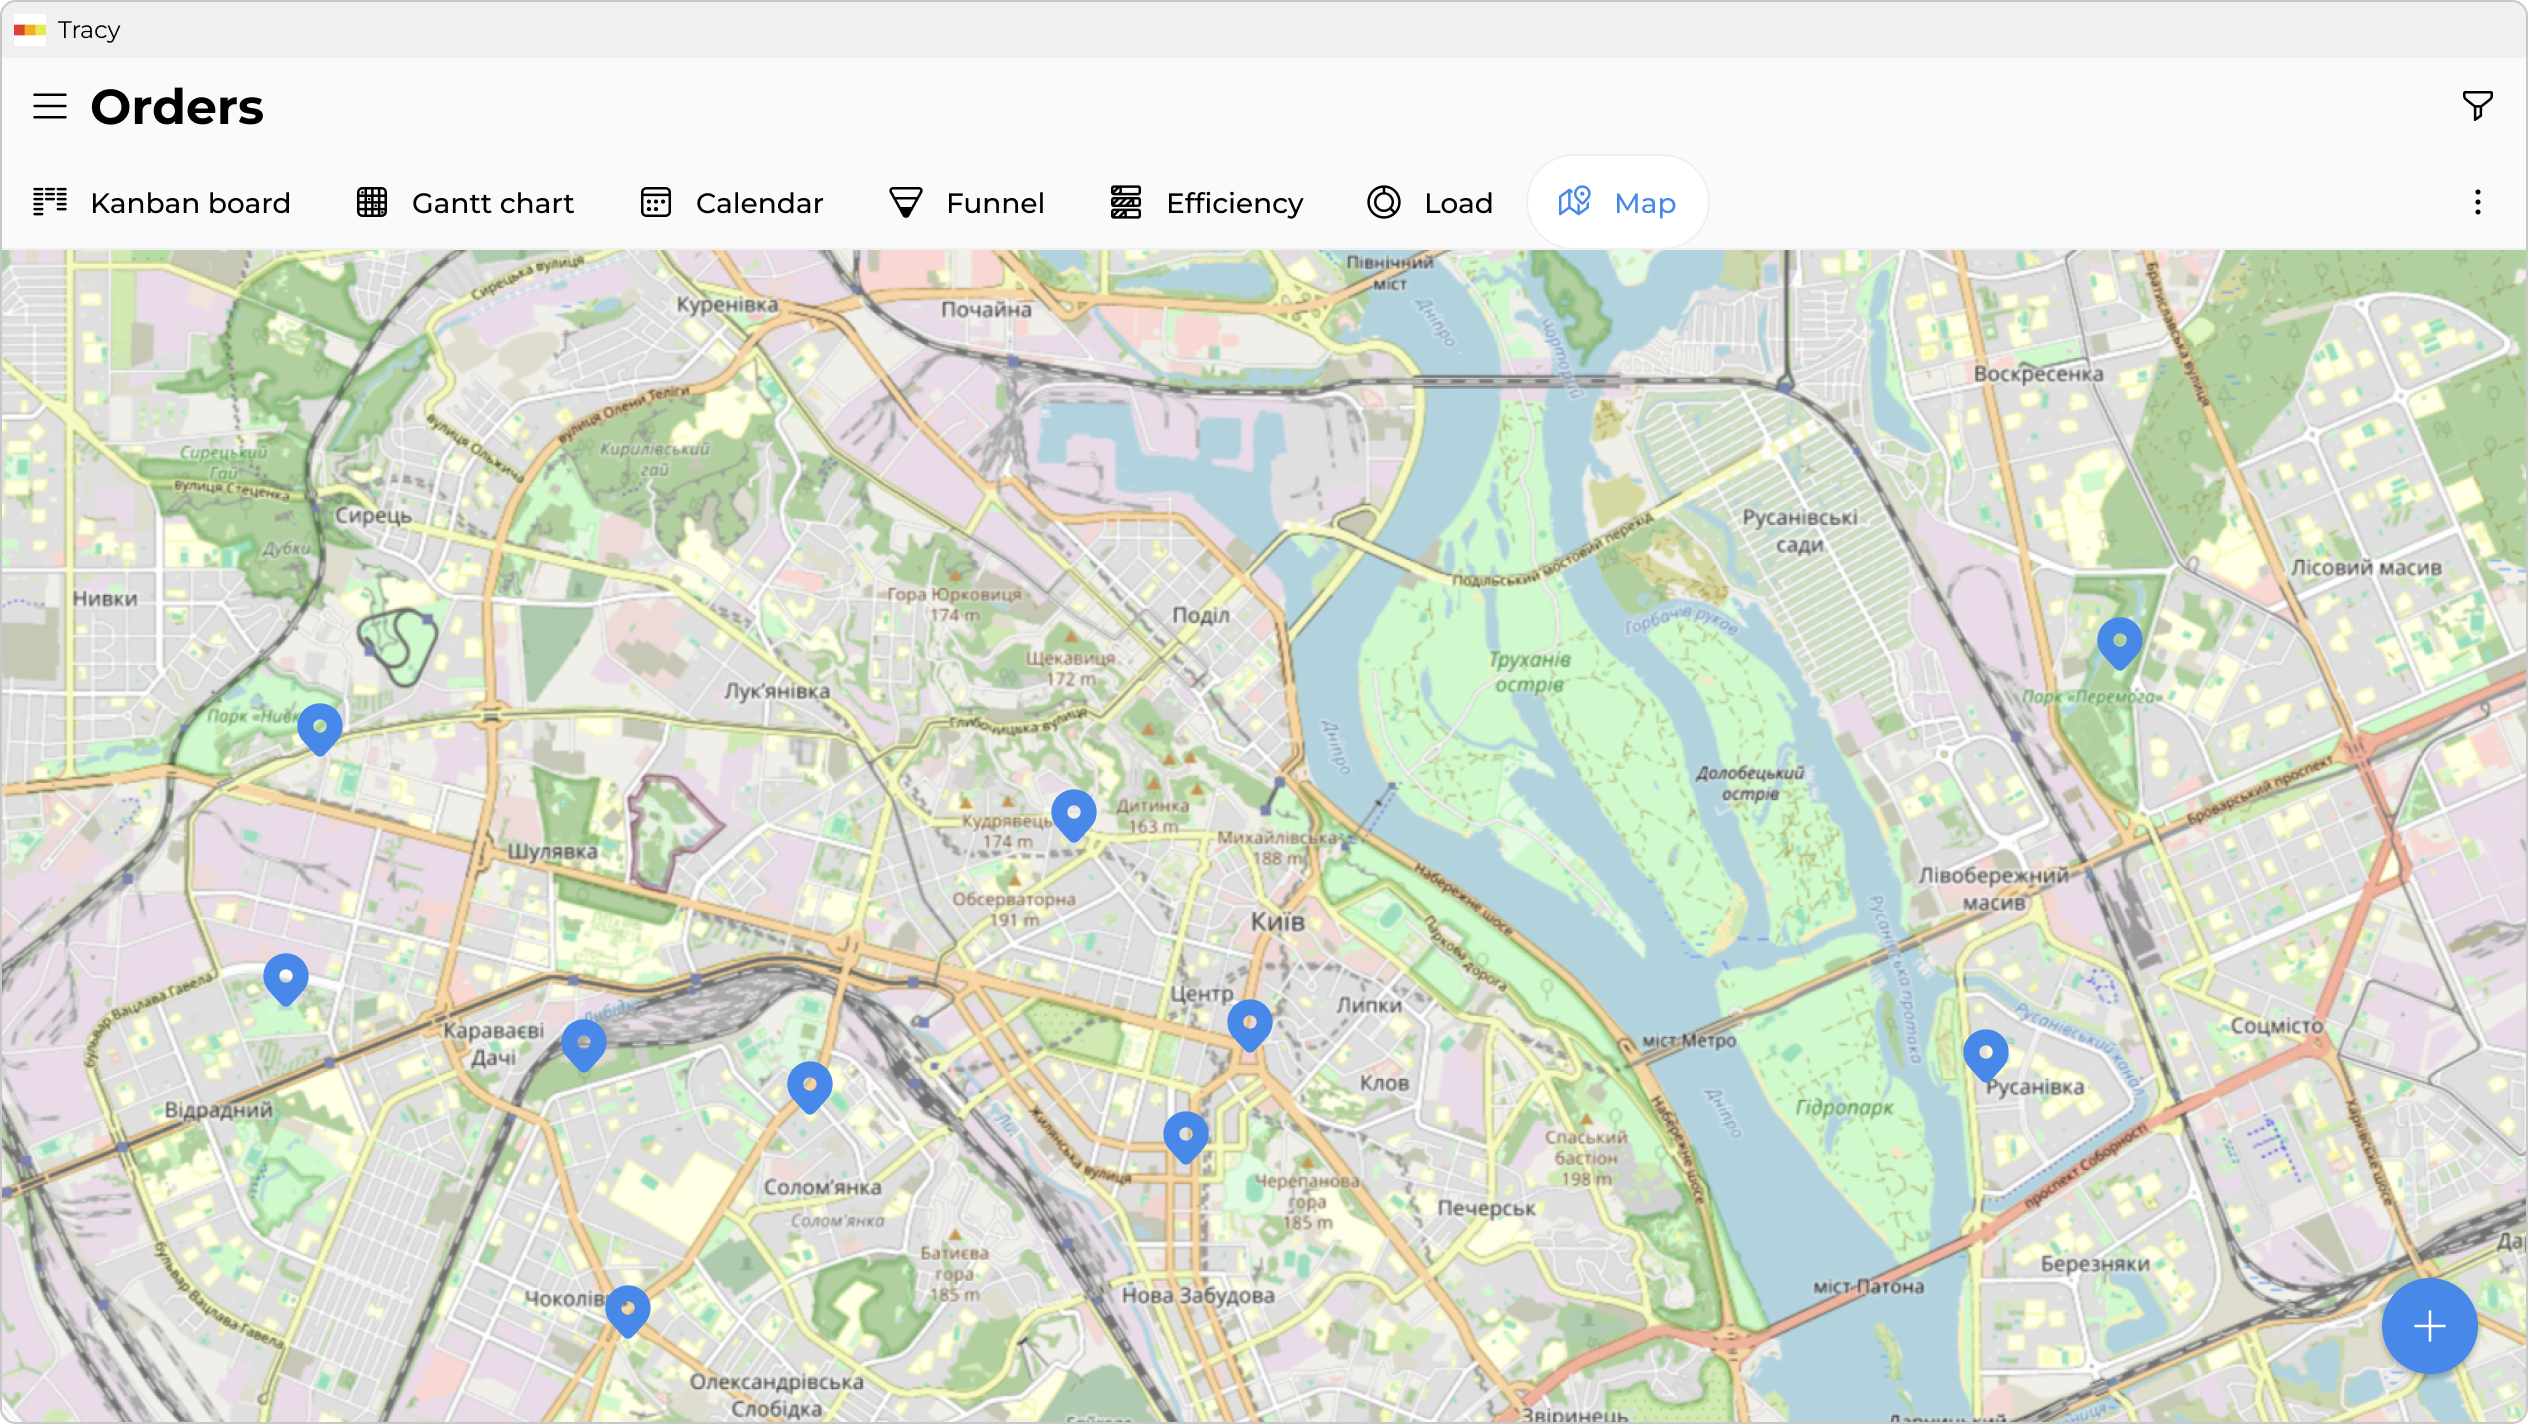The image size is (2528, 1424).
Task: Click the order pin near Кудрявець
Action: tap(1073, 813)
